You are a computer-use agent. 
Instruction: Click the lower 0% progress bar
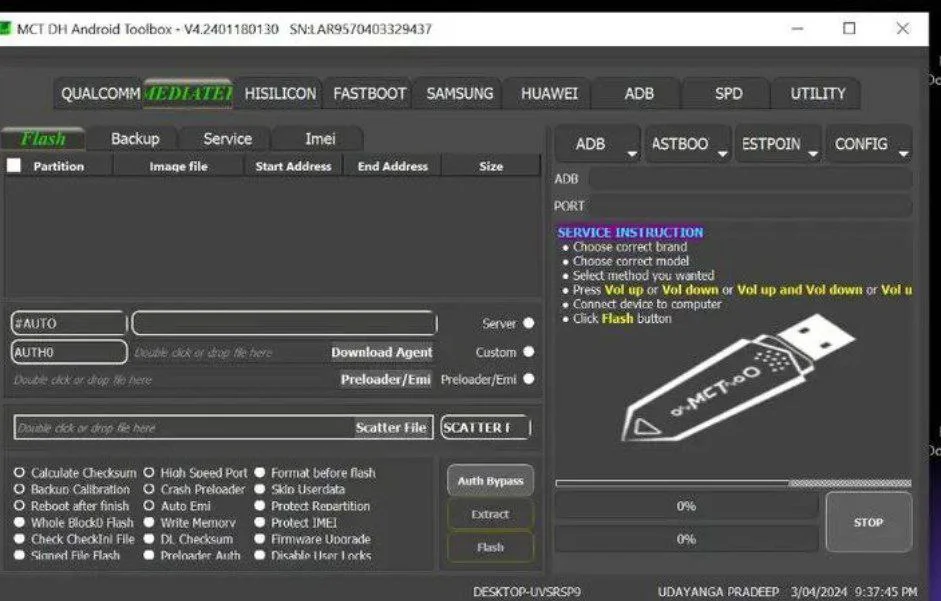pyautogui.click(x=686, y=539)
